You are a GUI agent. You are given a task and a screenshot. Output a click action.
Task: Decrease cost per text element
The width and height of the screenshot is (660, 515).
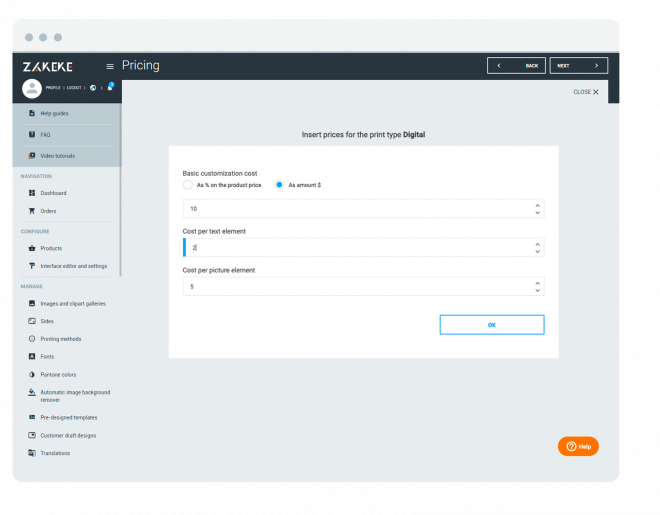point(538,251)
